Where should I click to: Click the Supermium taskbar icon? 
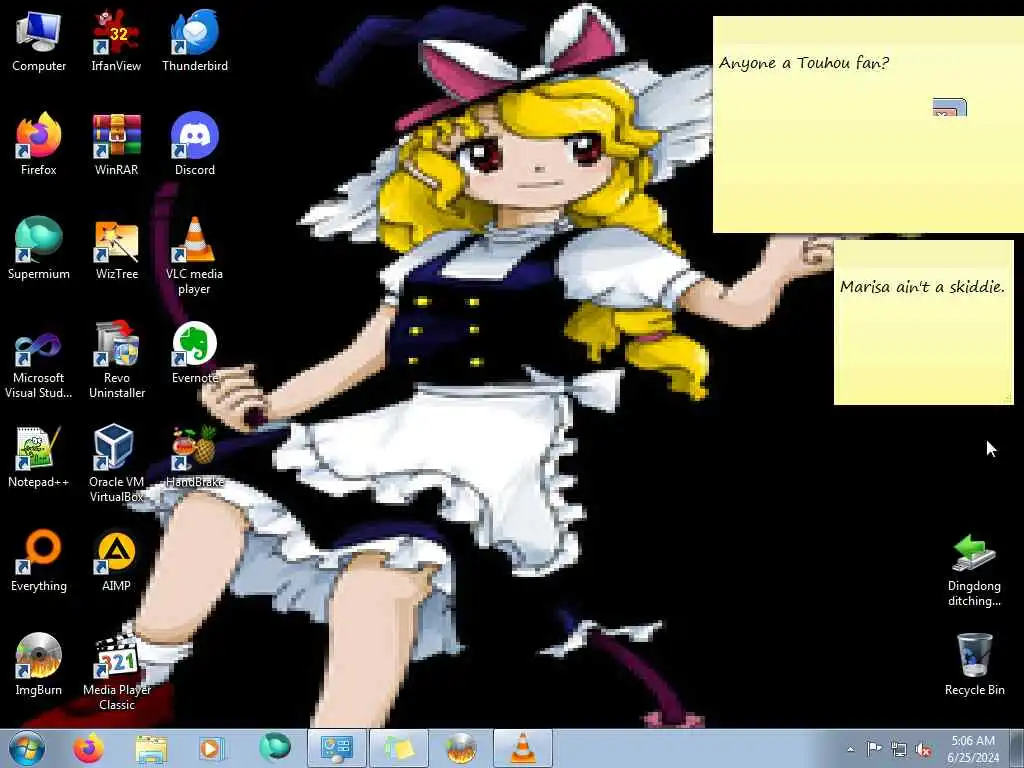tap(274, 748)
